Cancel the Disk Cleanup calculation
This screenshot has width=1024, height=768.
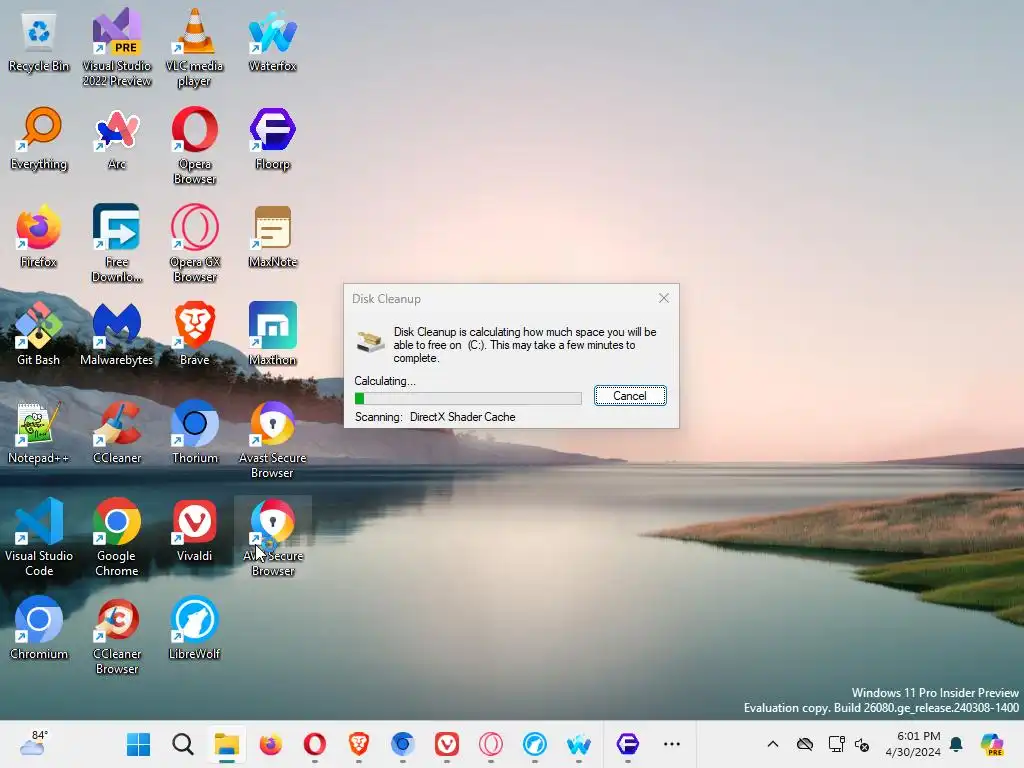click(630, 396)
